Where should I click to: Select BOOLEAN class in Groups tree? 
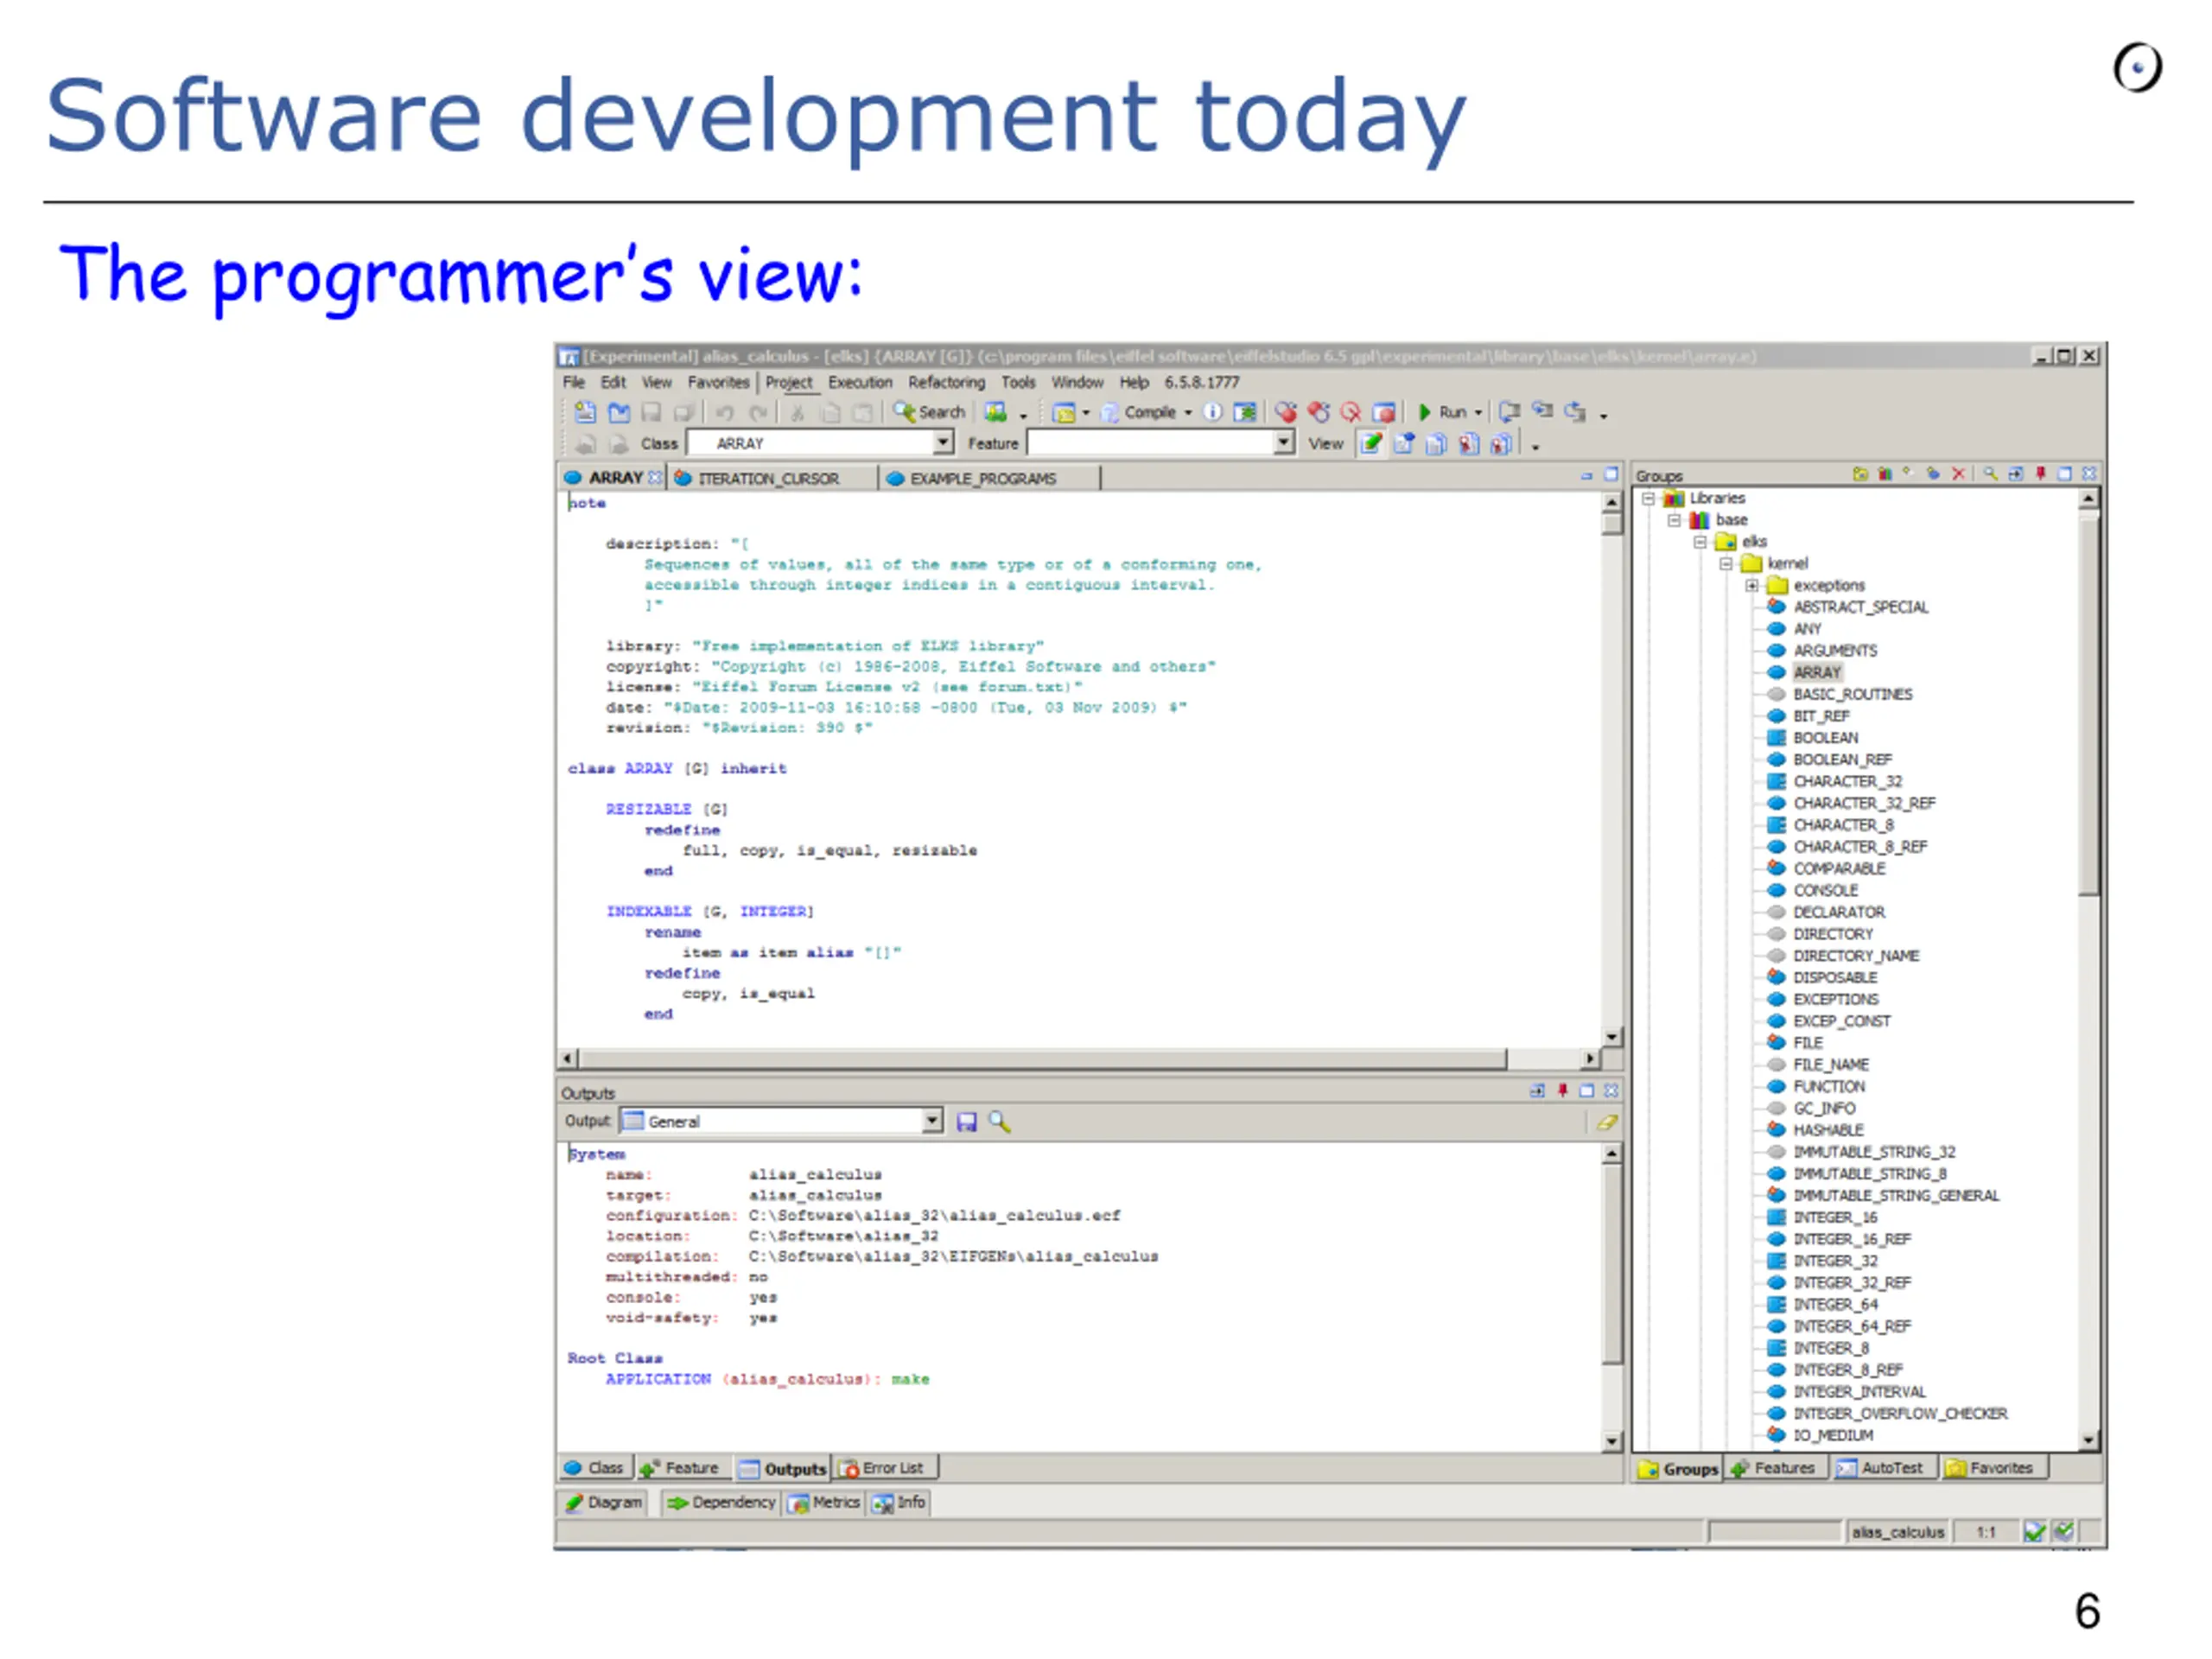[x=1825, y=738]
